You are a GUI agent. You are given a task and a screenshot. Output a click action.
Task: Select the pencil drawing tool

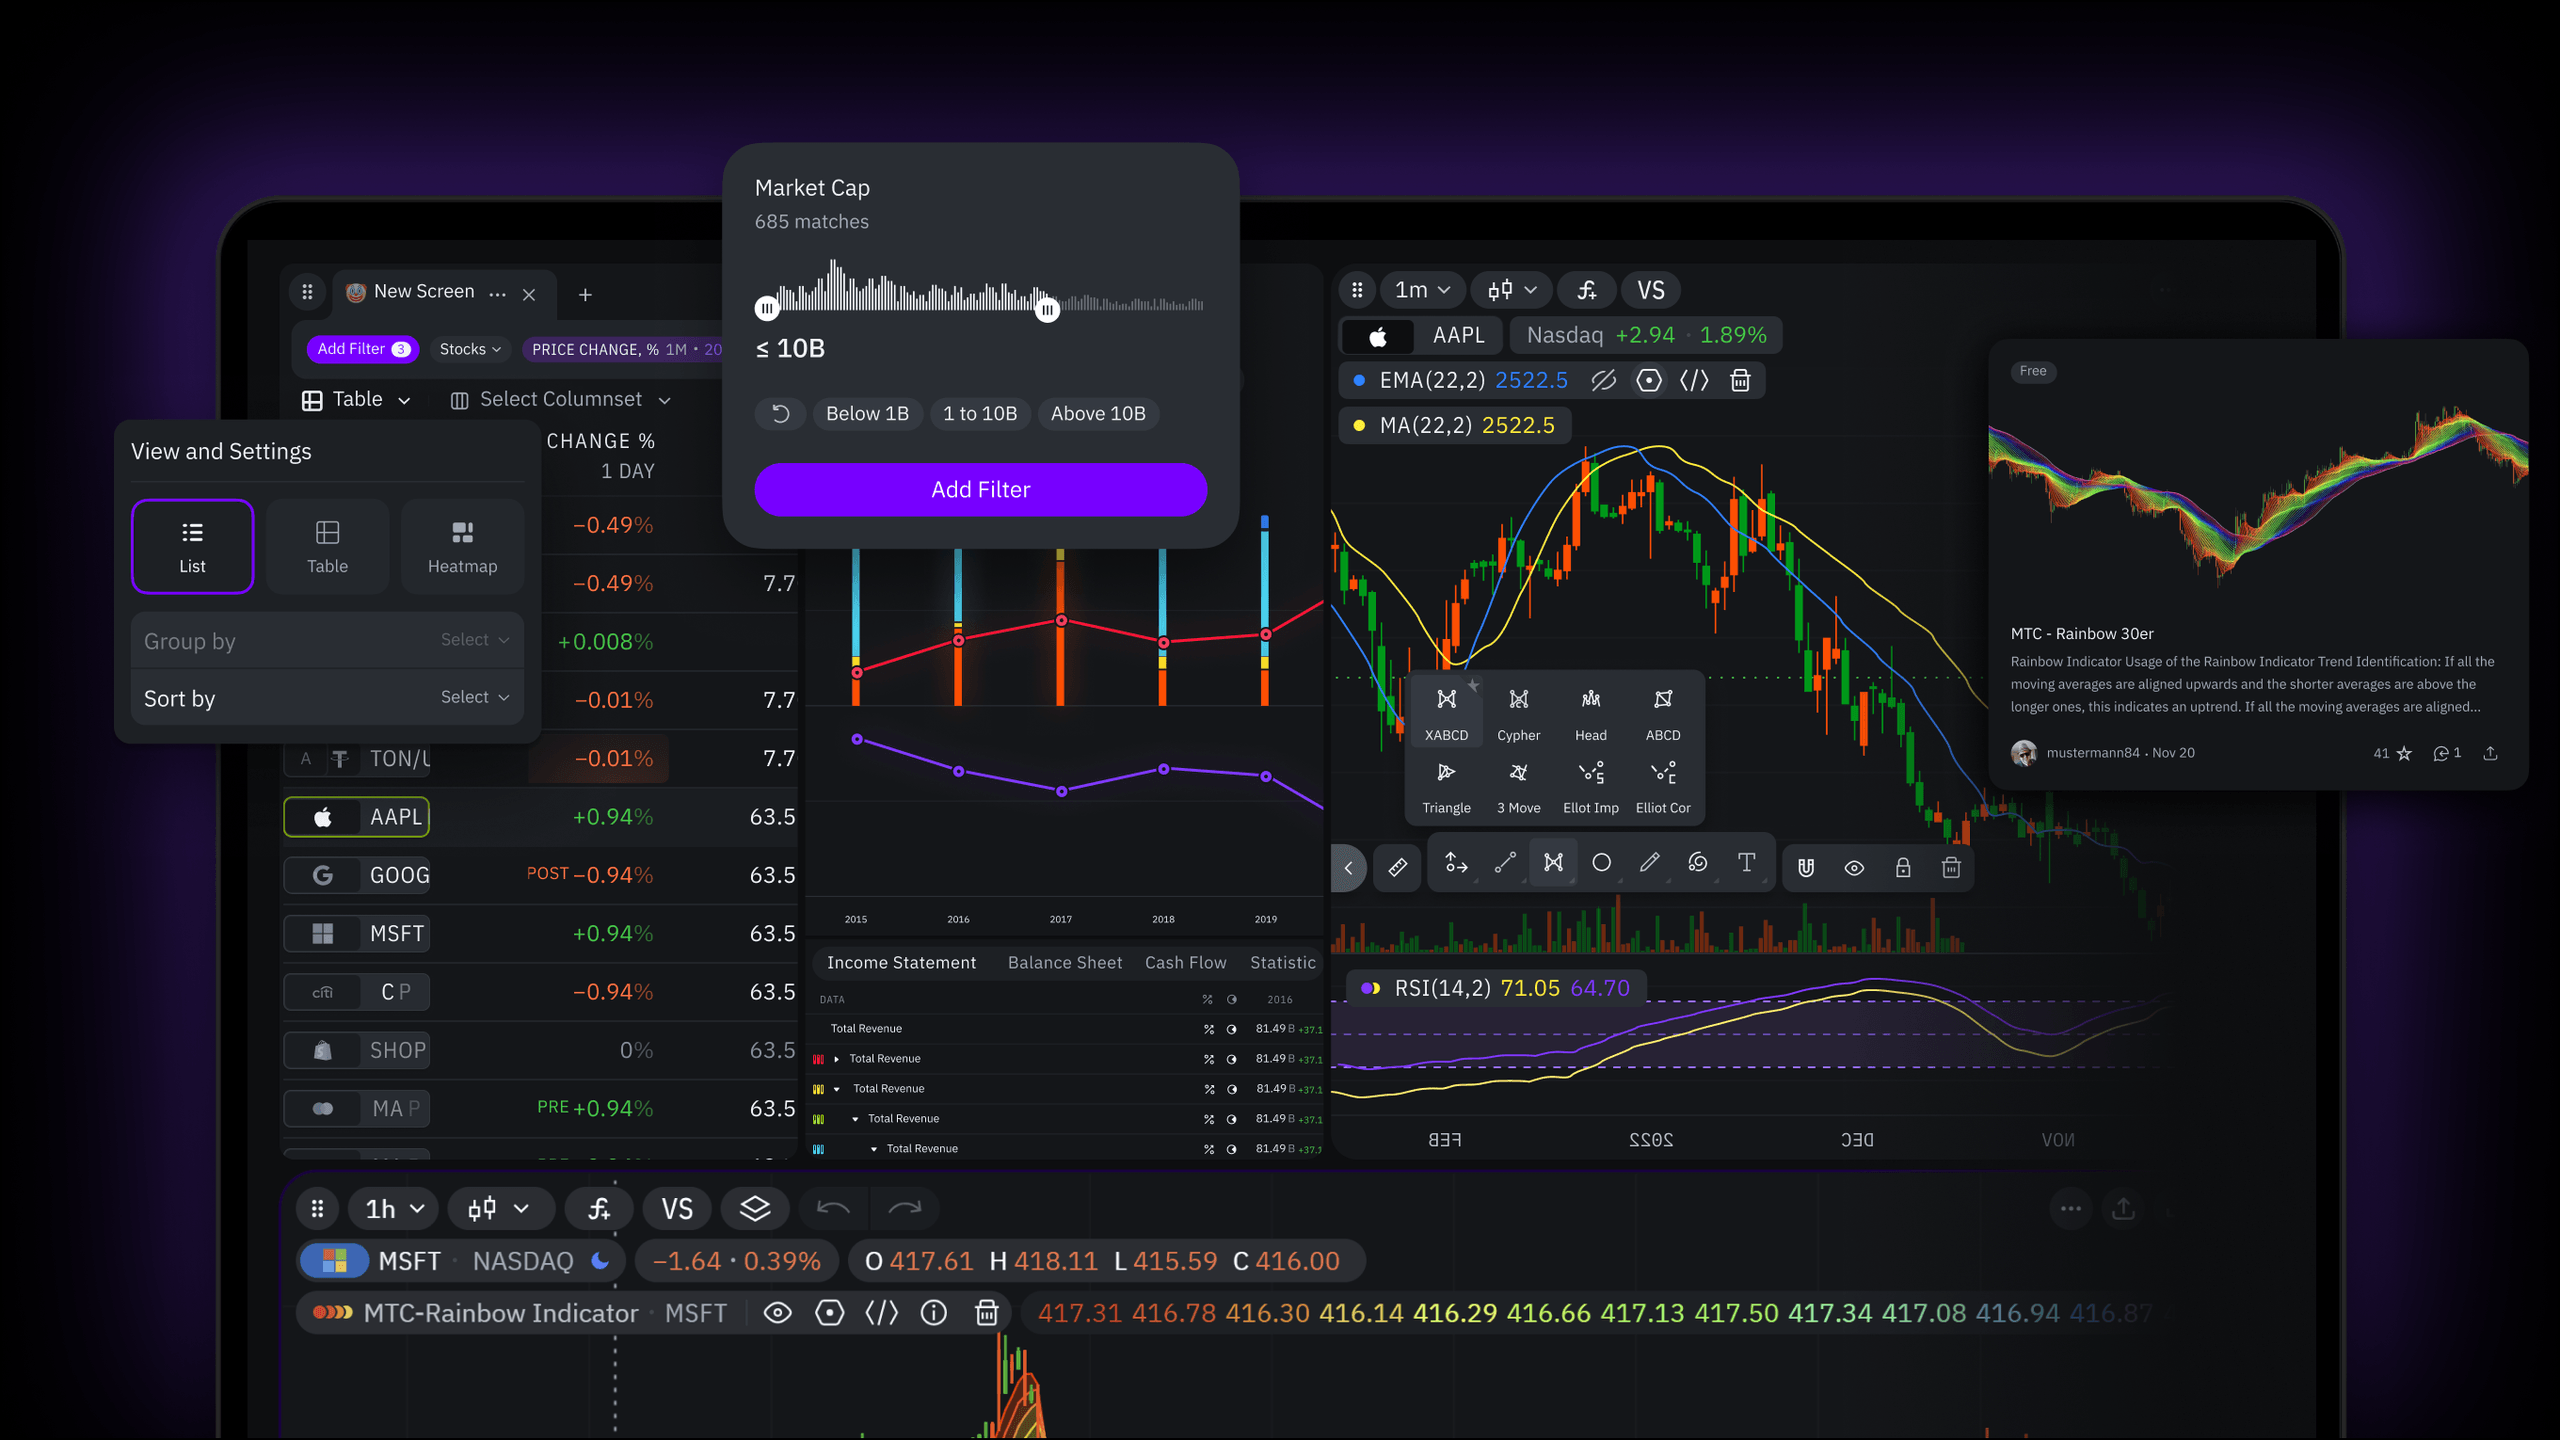pyautogui.click(x=1649, y=862)
